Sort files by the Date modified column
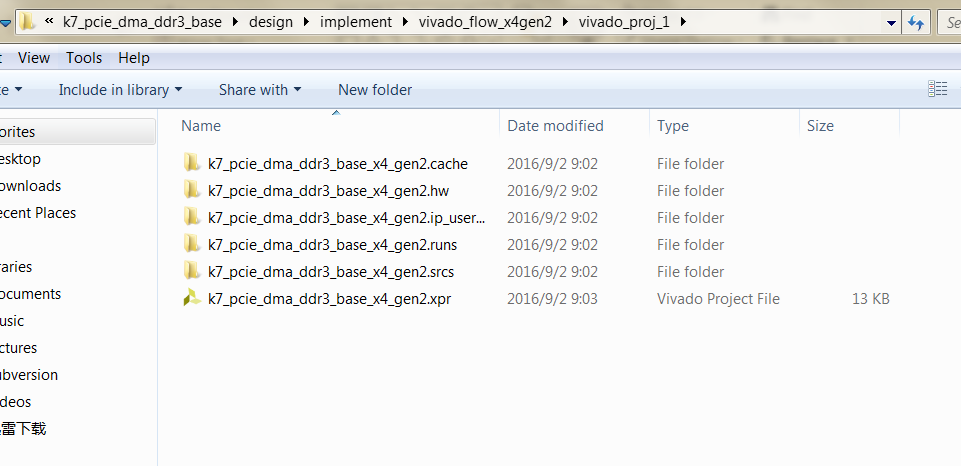The height and width of the screenshot is (466, 961). [x=555, y=126]
